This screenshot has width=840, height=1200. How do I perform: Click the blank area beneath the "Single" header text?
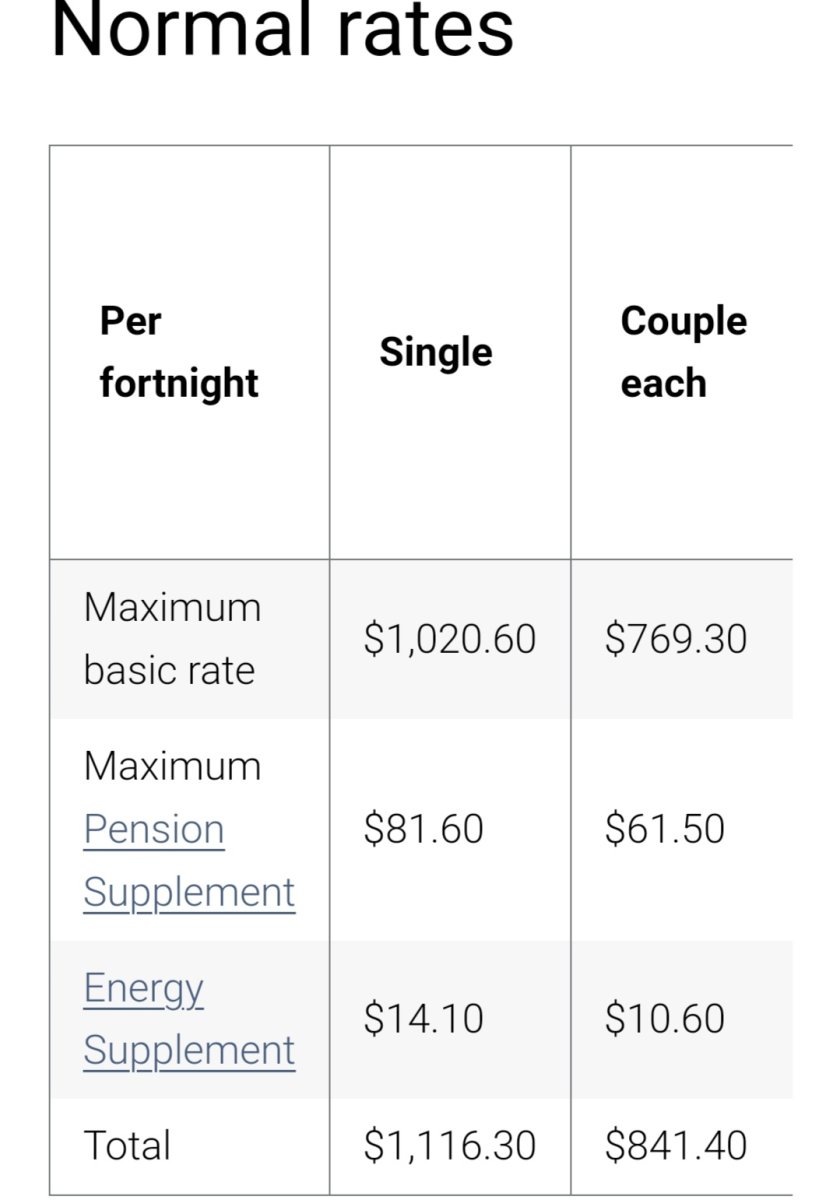tap(450, 470)
